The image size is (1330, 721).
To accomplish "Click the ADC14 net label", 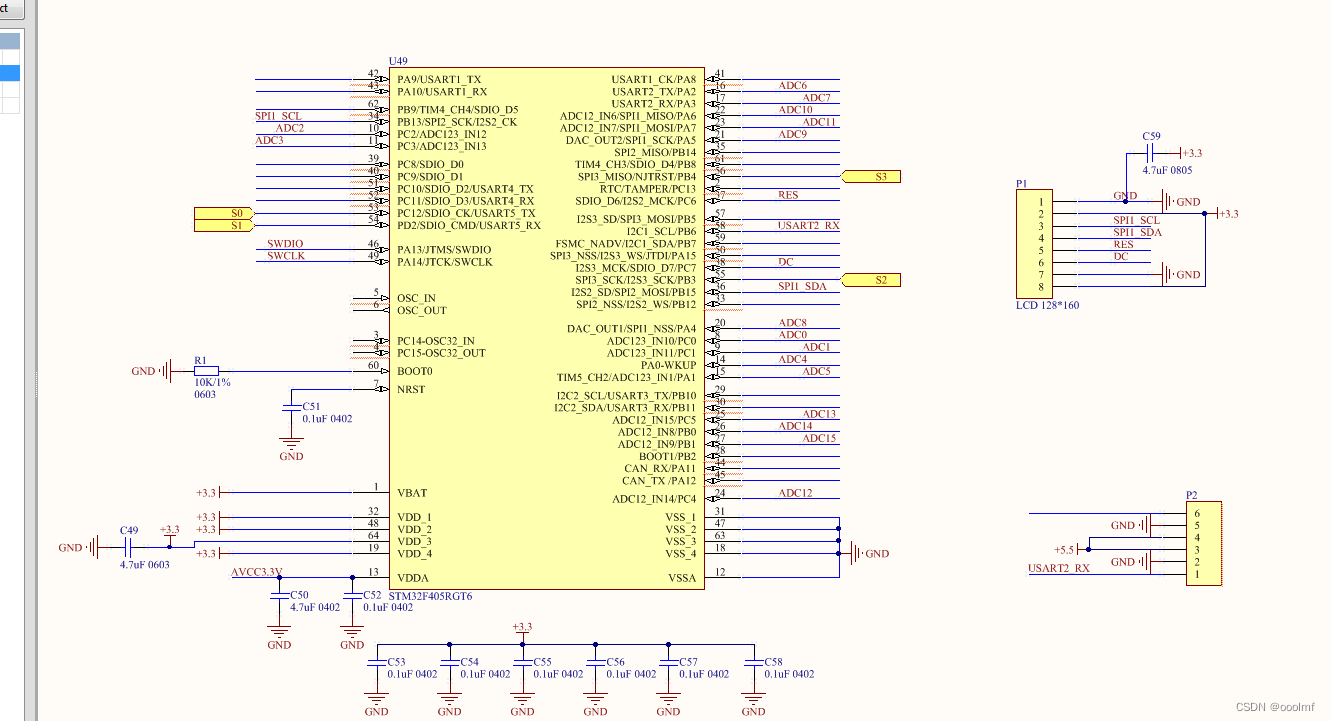I will (x=796, y=426).
